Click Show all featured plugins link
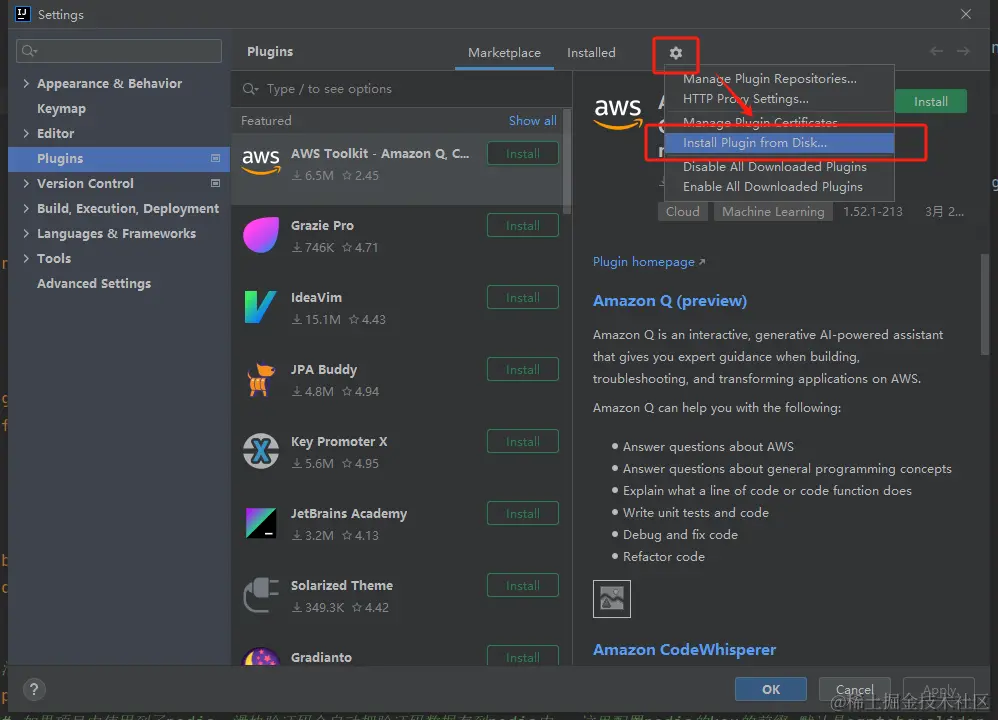Screen dimensions: 998x720 pos(532,120)
